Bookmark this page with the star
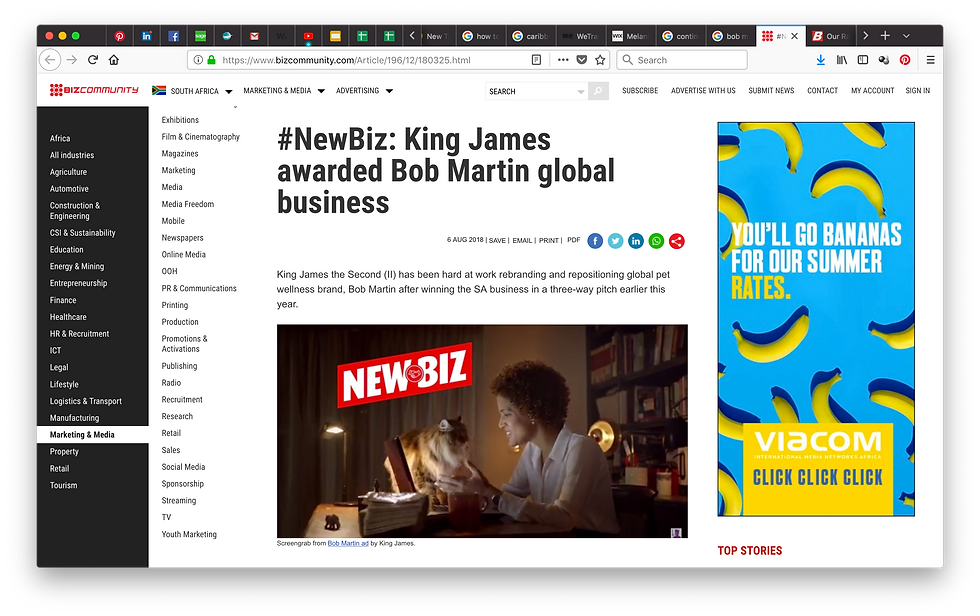The image size is (980, 616). point(601,60)
